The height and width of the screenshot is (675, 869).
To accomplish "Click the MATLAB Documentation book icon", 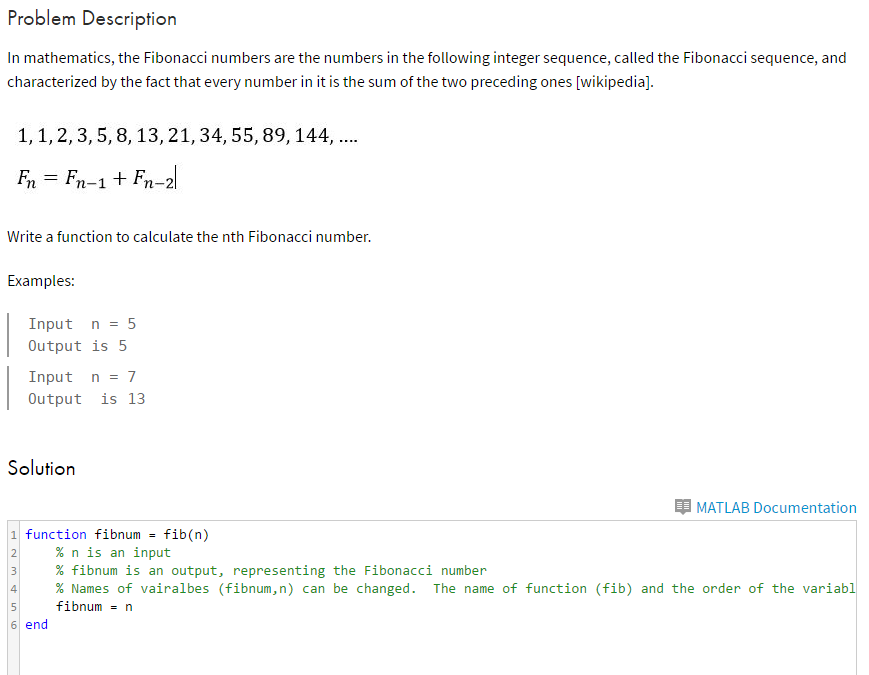I will tap(686, 507).
